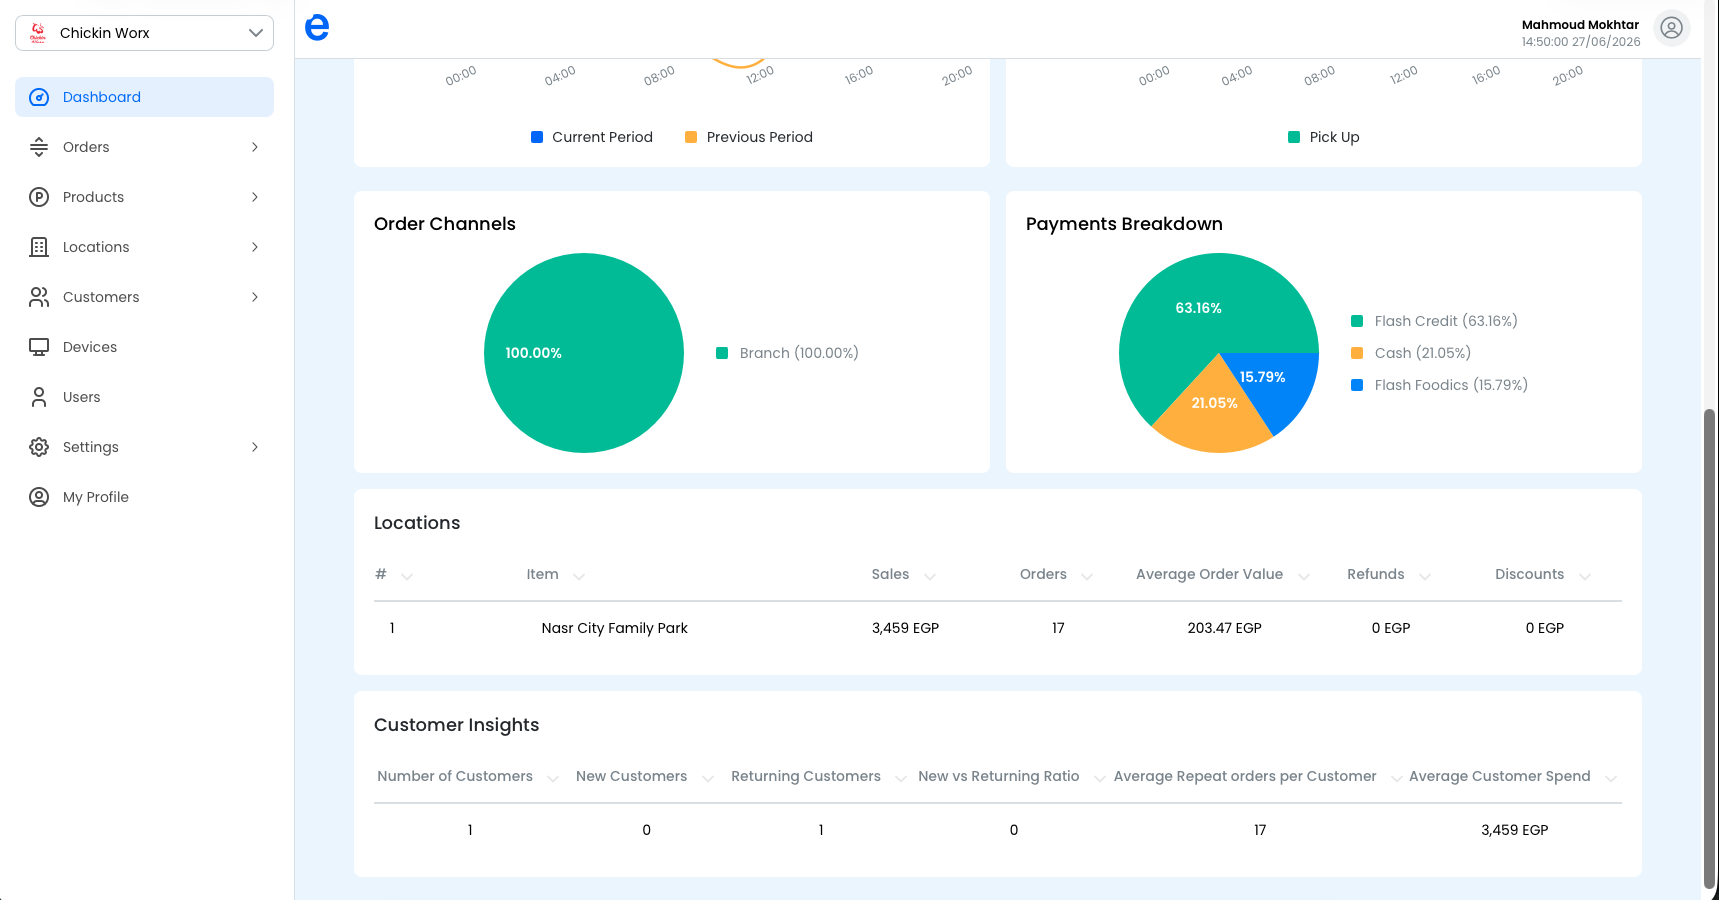Click the Settings gear icon

click(x=39, y=447)
